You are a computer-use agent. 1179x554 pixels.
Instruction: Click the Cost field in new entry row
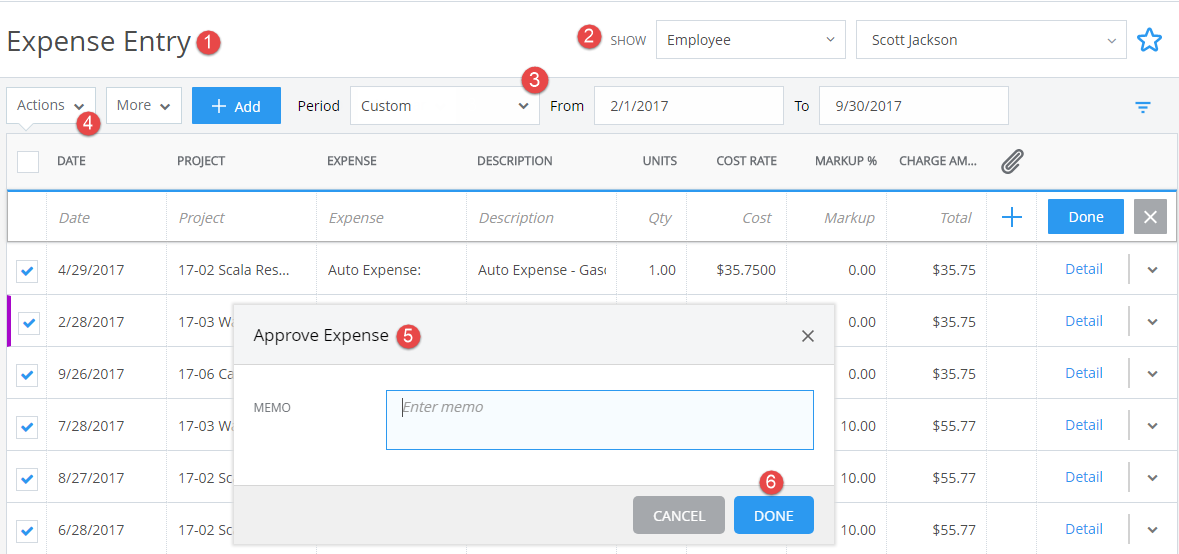(736, 217)
